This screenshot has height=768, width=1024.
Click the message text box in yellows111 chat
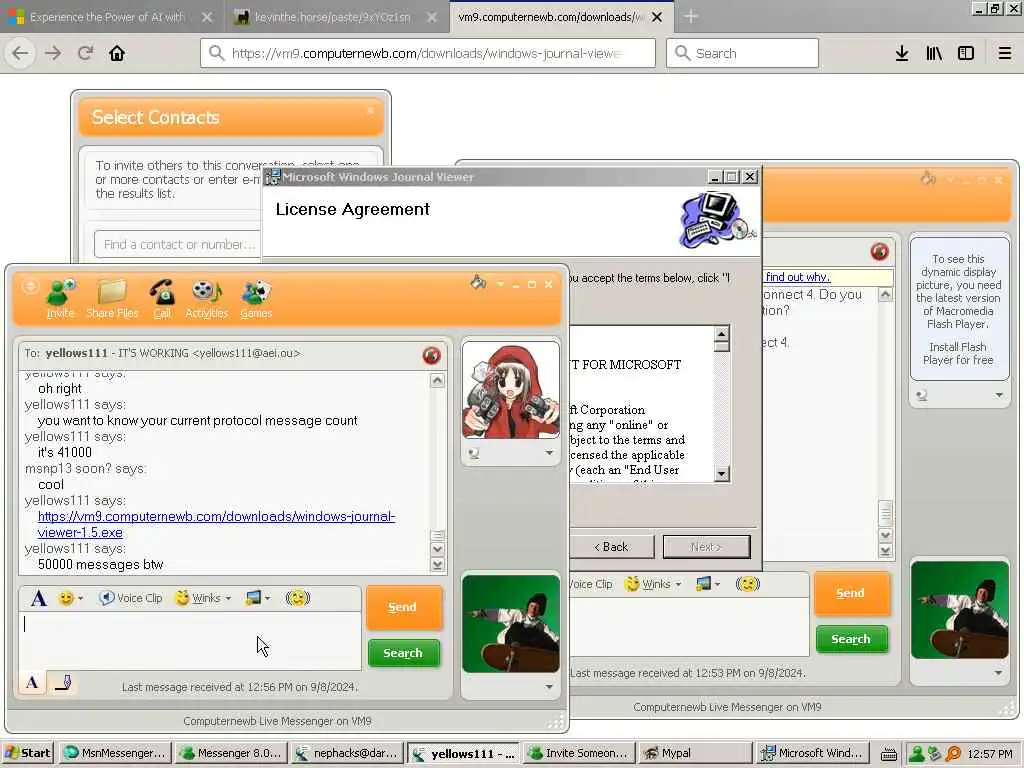190,641
